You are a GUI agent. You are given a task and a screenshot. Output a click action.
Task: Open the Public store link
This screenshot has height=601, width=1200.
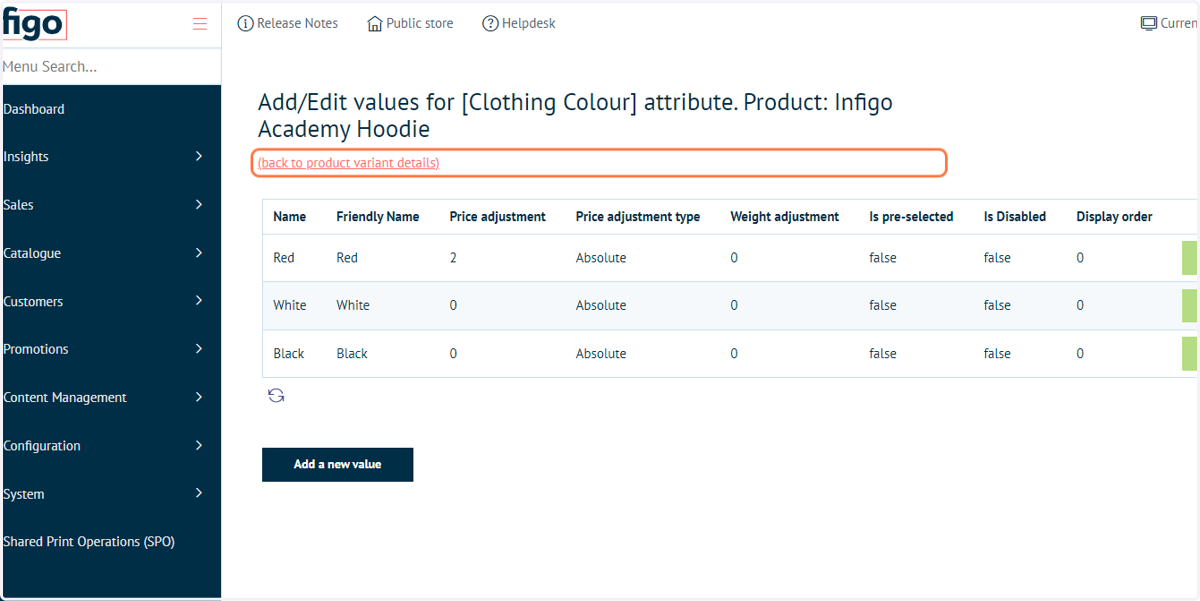(x=420, y=23)
